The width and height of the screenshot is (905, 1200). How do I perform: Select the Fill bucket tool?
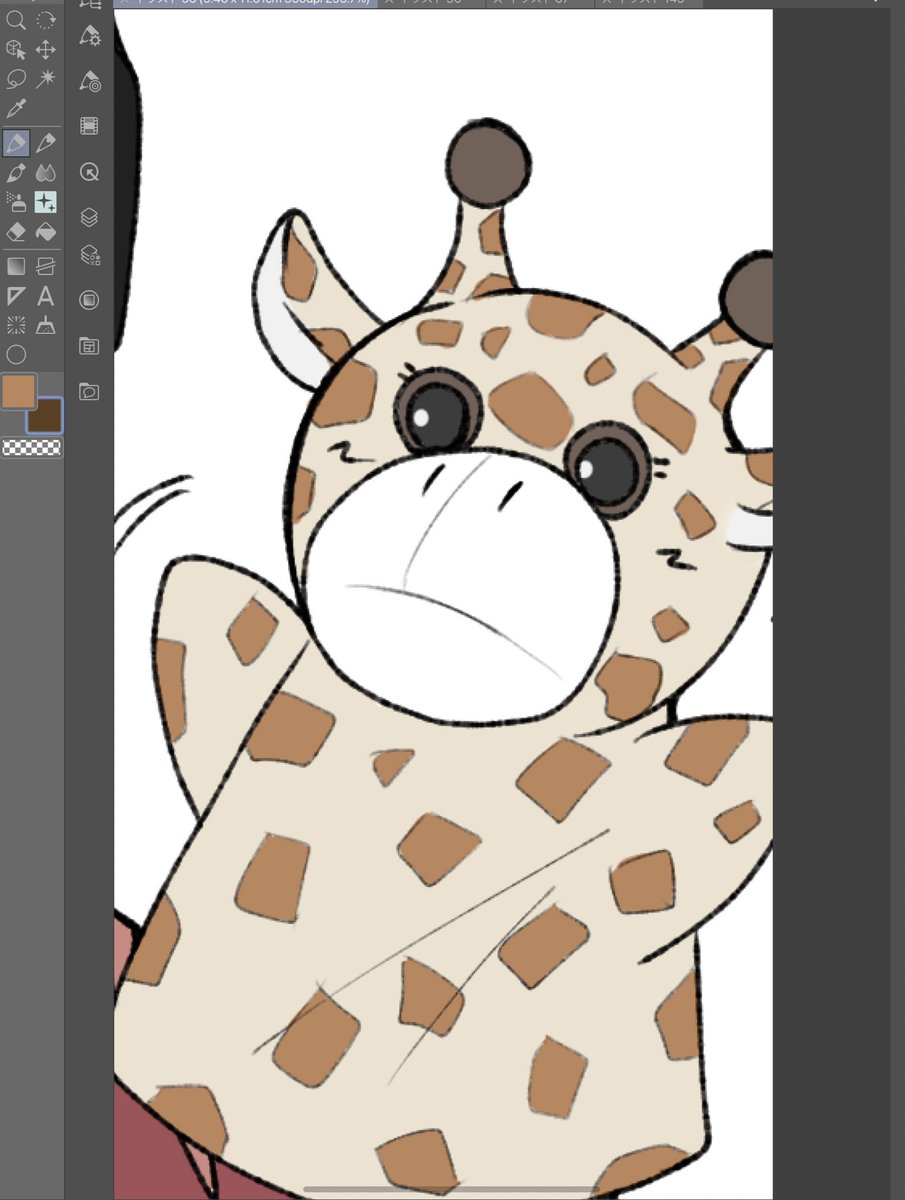pos(45,232)
